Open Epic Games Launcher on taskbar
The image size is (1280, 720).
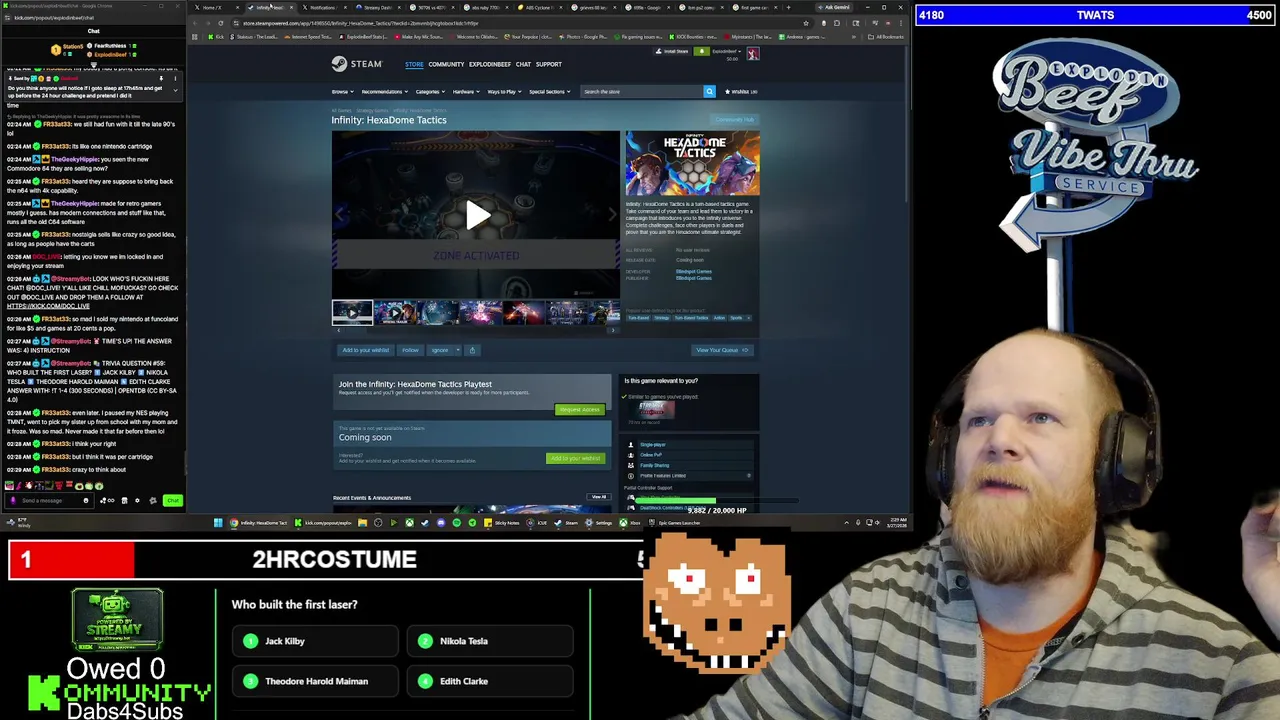675,522
